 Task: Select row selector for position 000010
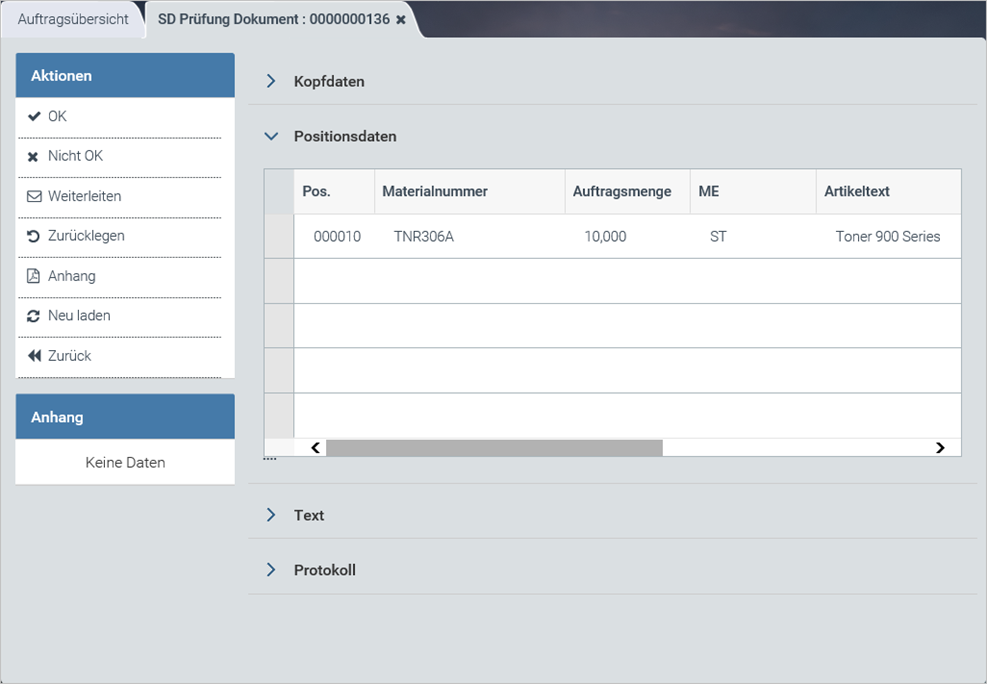pyautogui.click(x=279, y=237)
